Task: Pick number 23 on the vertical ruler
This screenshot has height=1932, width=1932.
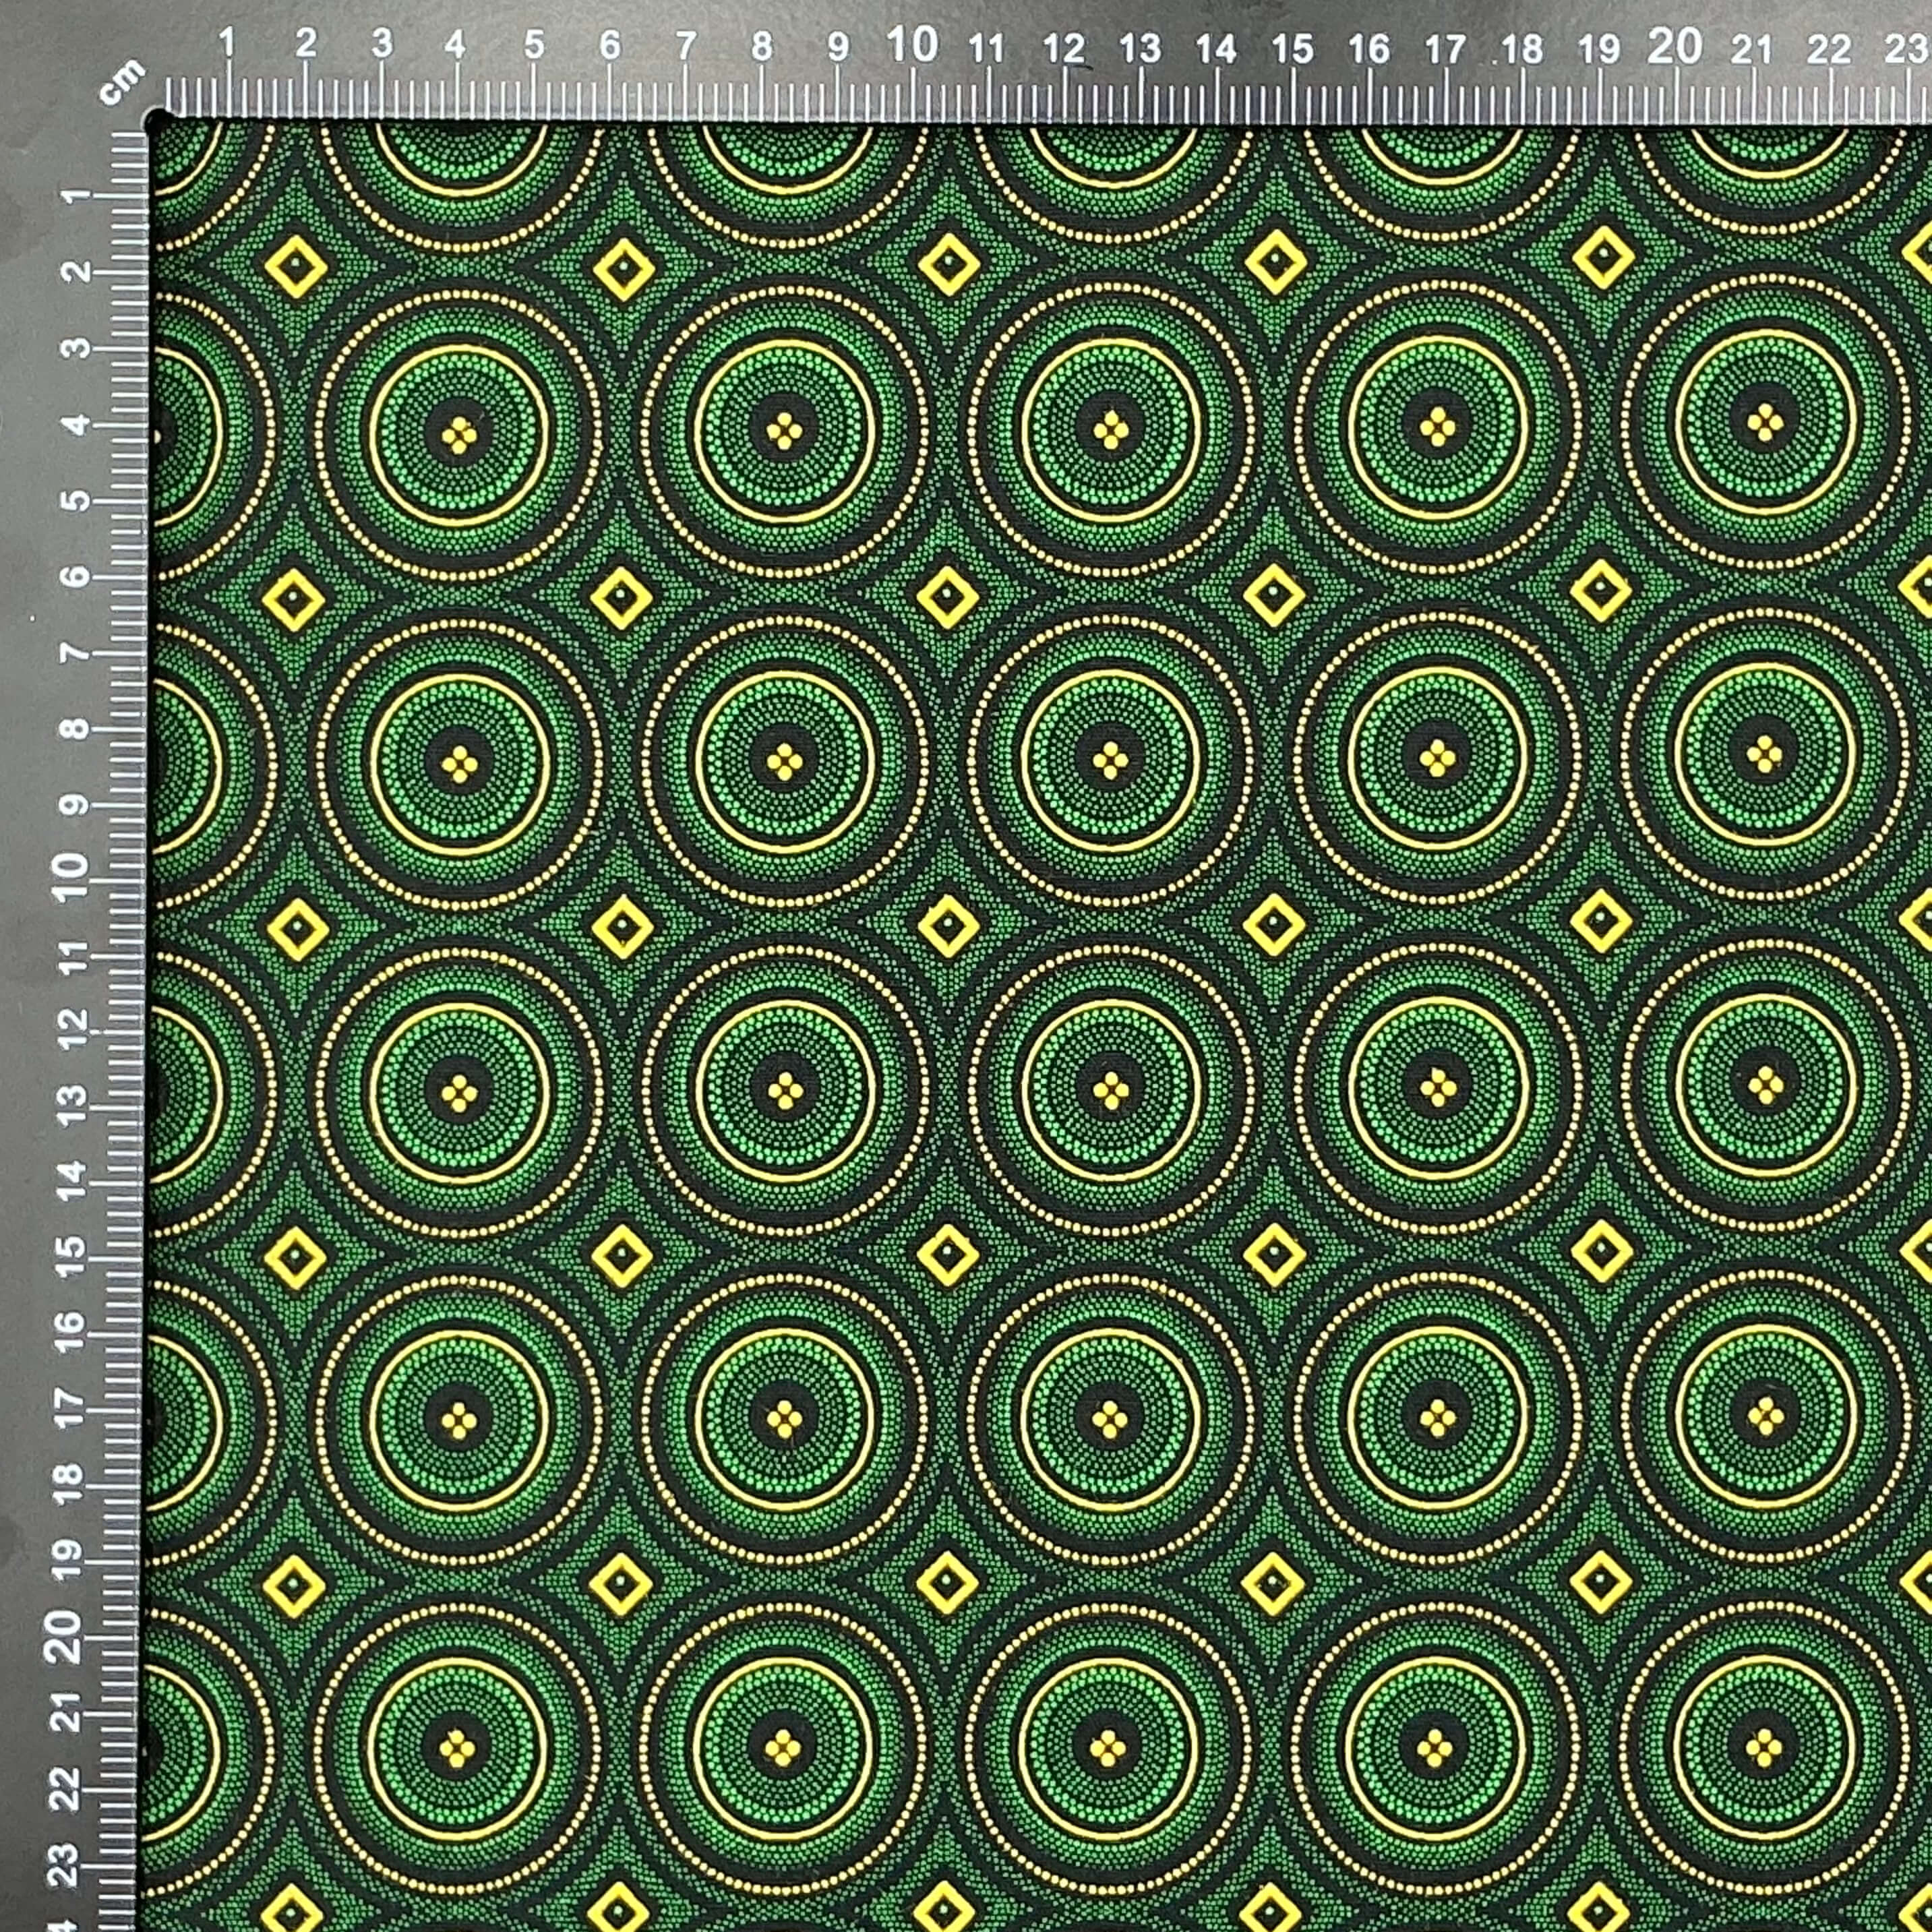Action: (64, 1866)
